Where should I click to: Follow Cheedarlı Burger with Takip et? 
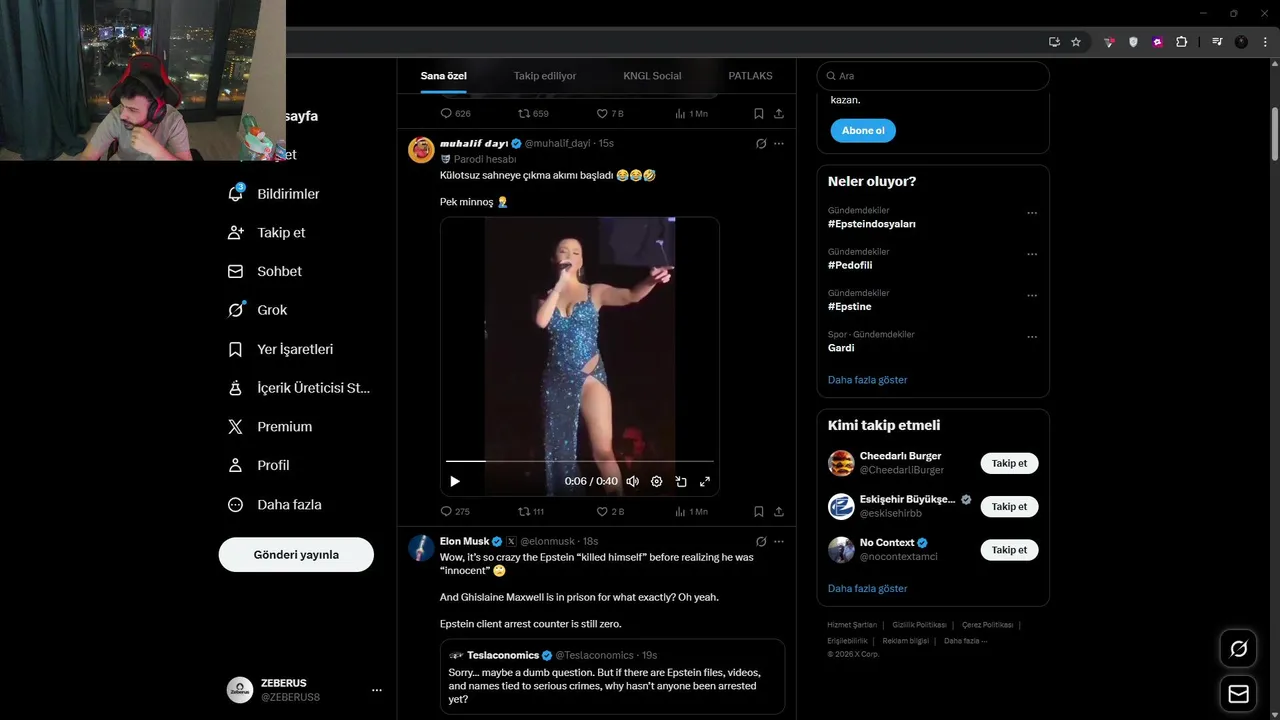click(x=1009, y=463)
